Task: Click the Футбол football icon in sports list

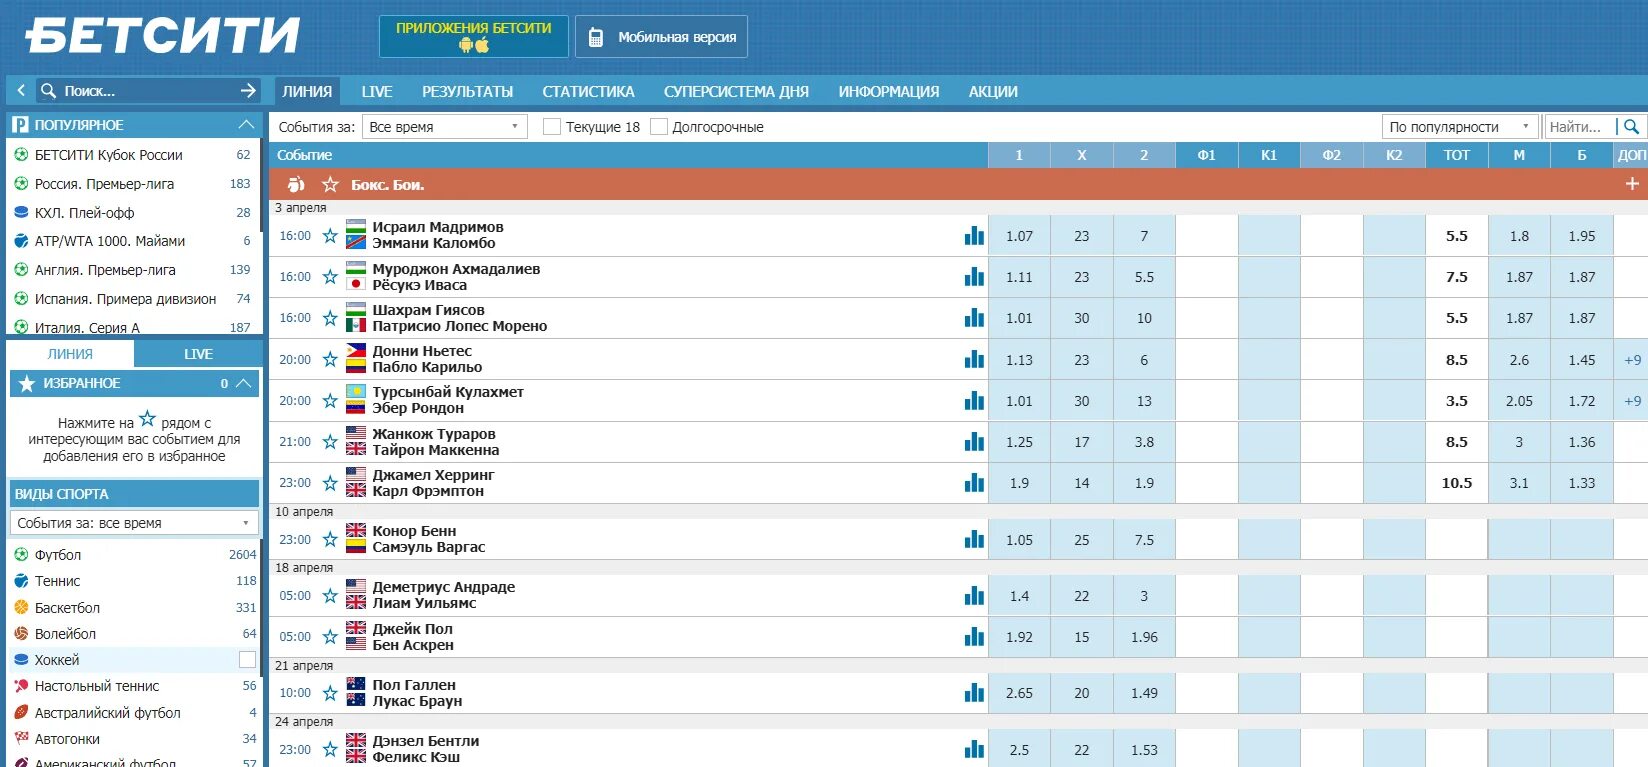Action: click(21, 554)
